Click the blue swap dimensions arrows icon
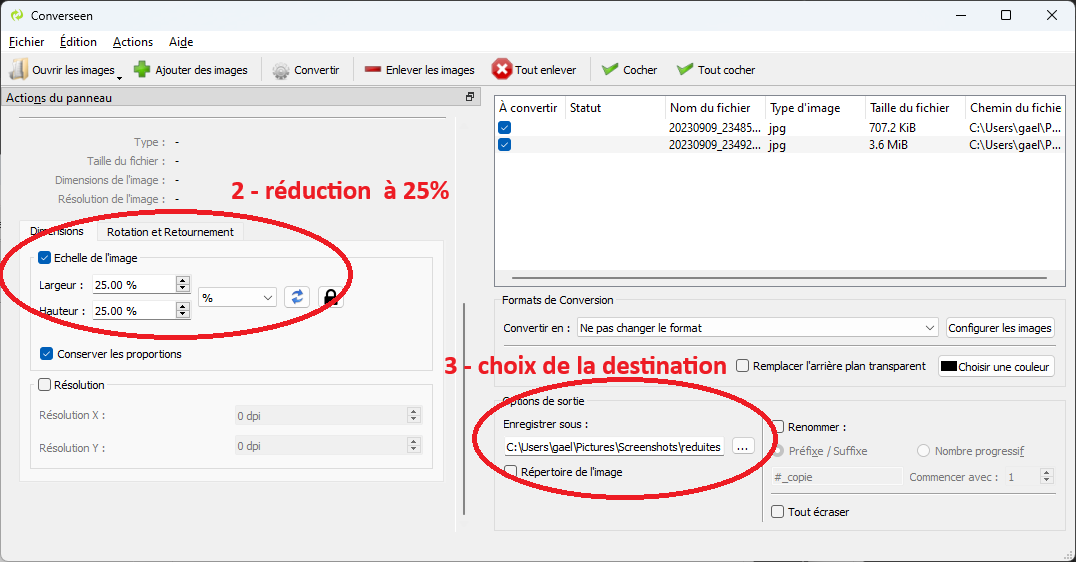 click(x=297, y=297)
